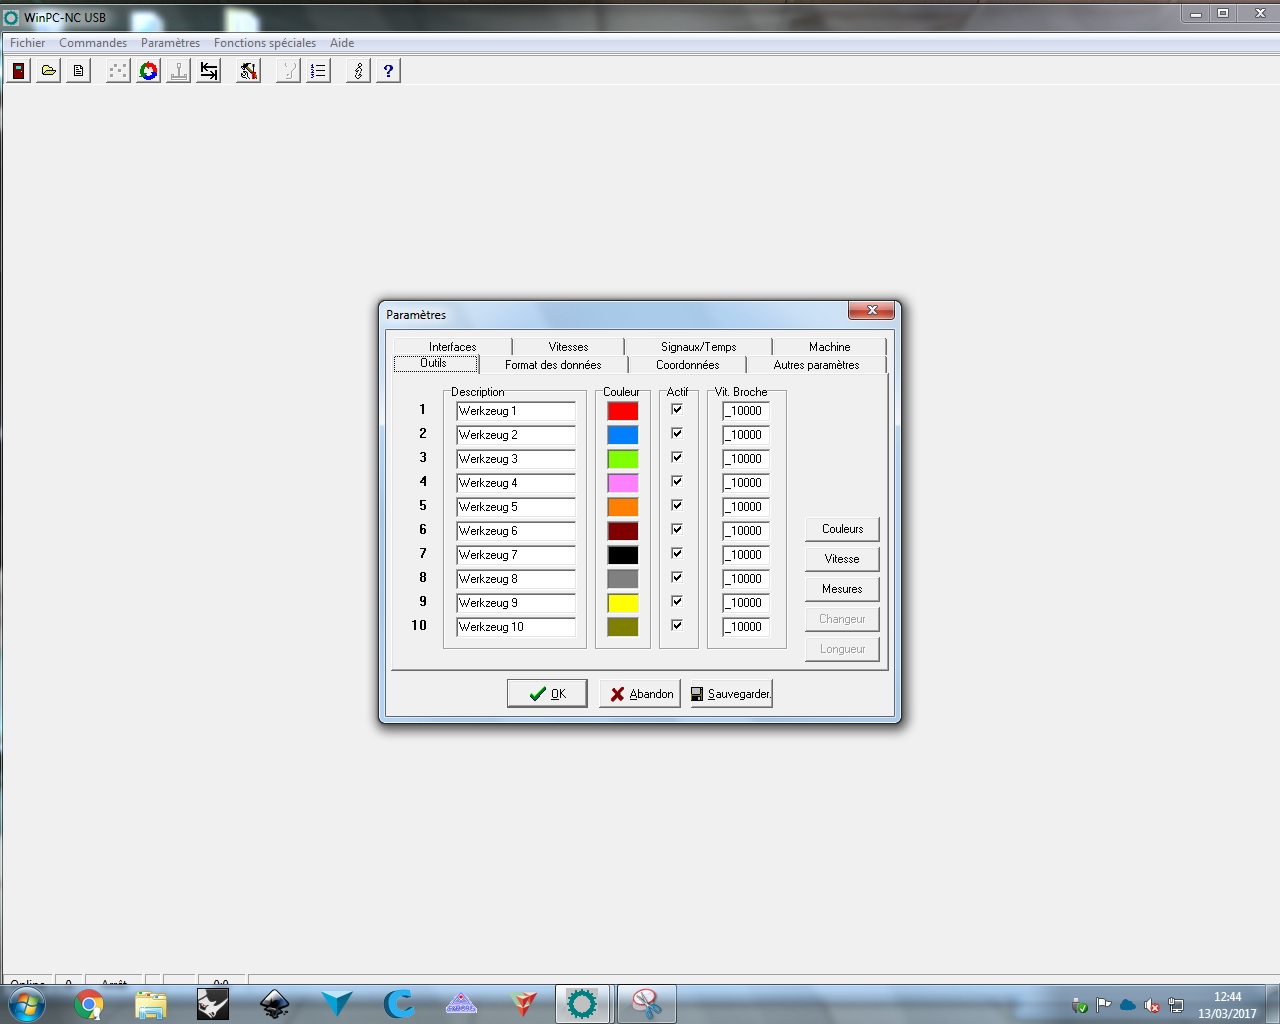
Task: Click the blue question mark help icon
Action: 388,71
